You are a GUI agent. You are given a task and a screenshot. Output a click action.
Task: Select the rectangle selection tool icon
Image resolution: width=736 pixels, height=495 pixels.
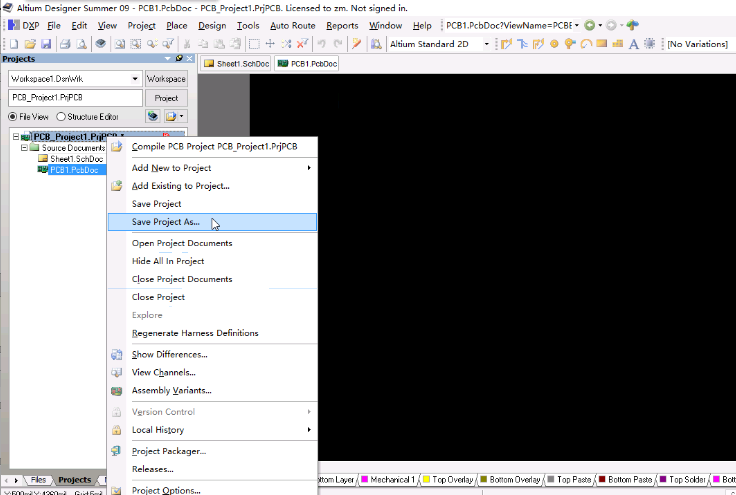254,44
